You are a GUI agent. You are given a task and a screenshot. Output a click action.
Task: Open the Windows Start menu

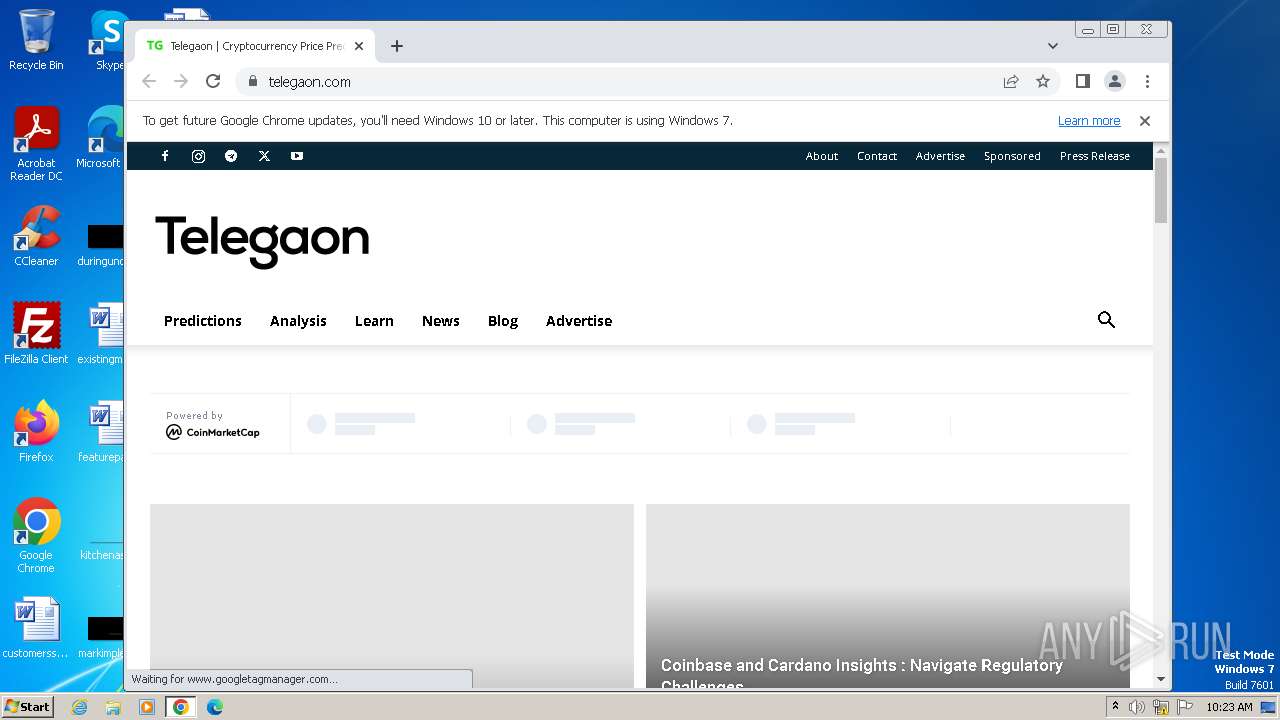tap(28, 706)
